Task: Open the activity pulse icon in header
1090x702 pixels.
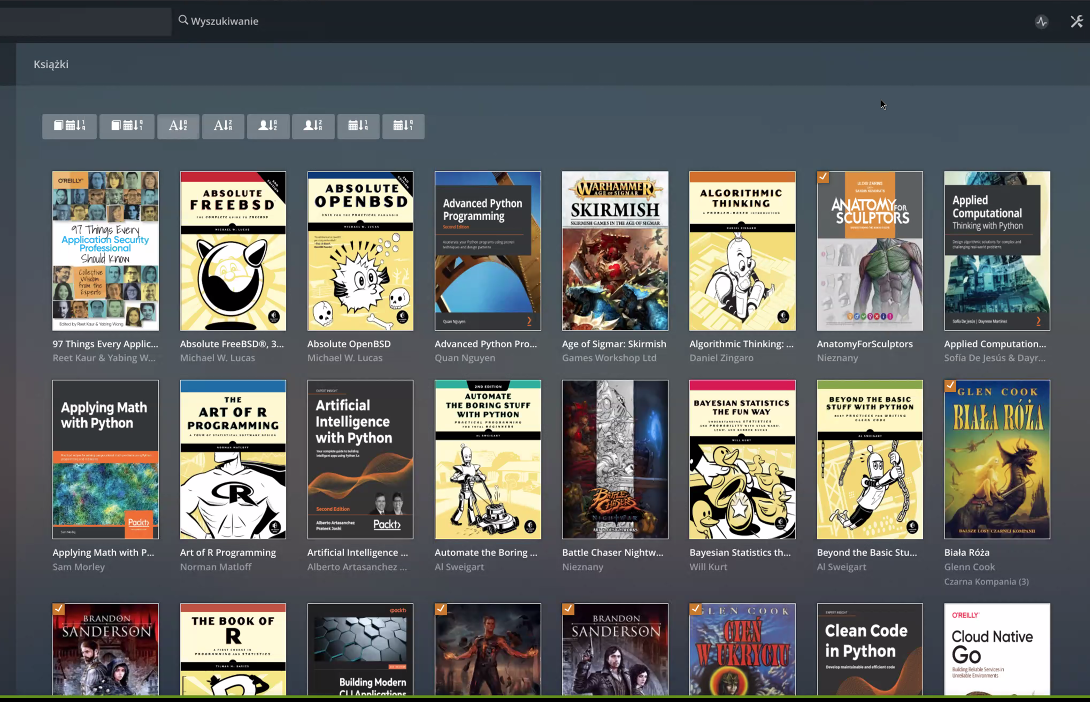Action: click(1041, 22)
